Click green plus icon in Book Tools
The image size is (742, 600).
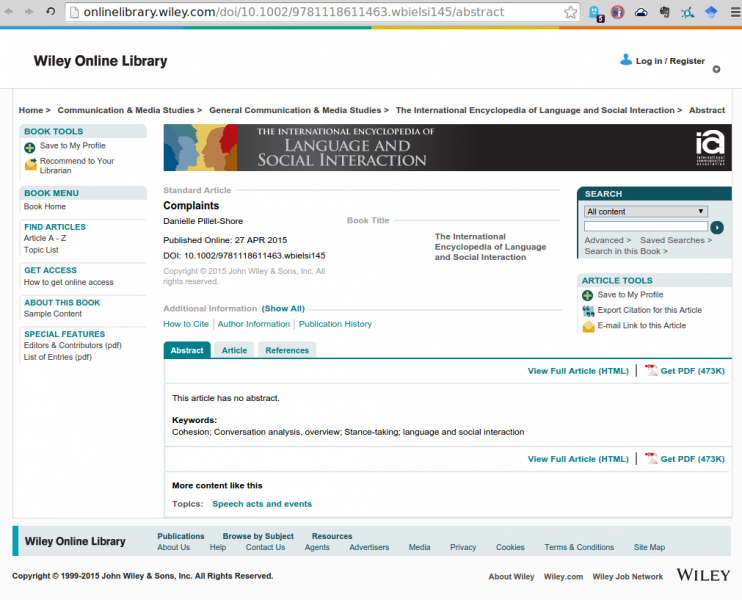[x=29, y=148]
